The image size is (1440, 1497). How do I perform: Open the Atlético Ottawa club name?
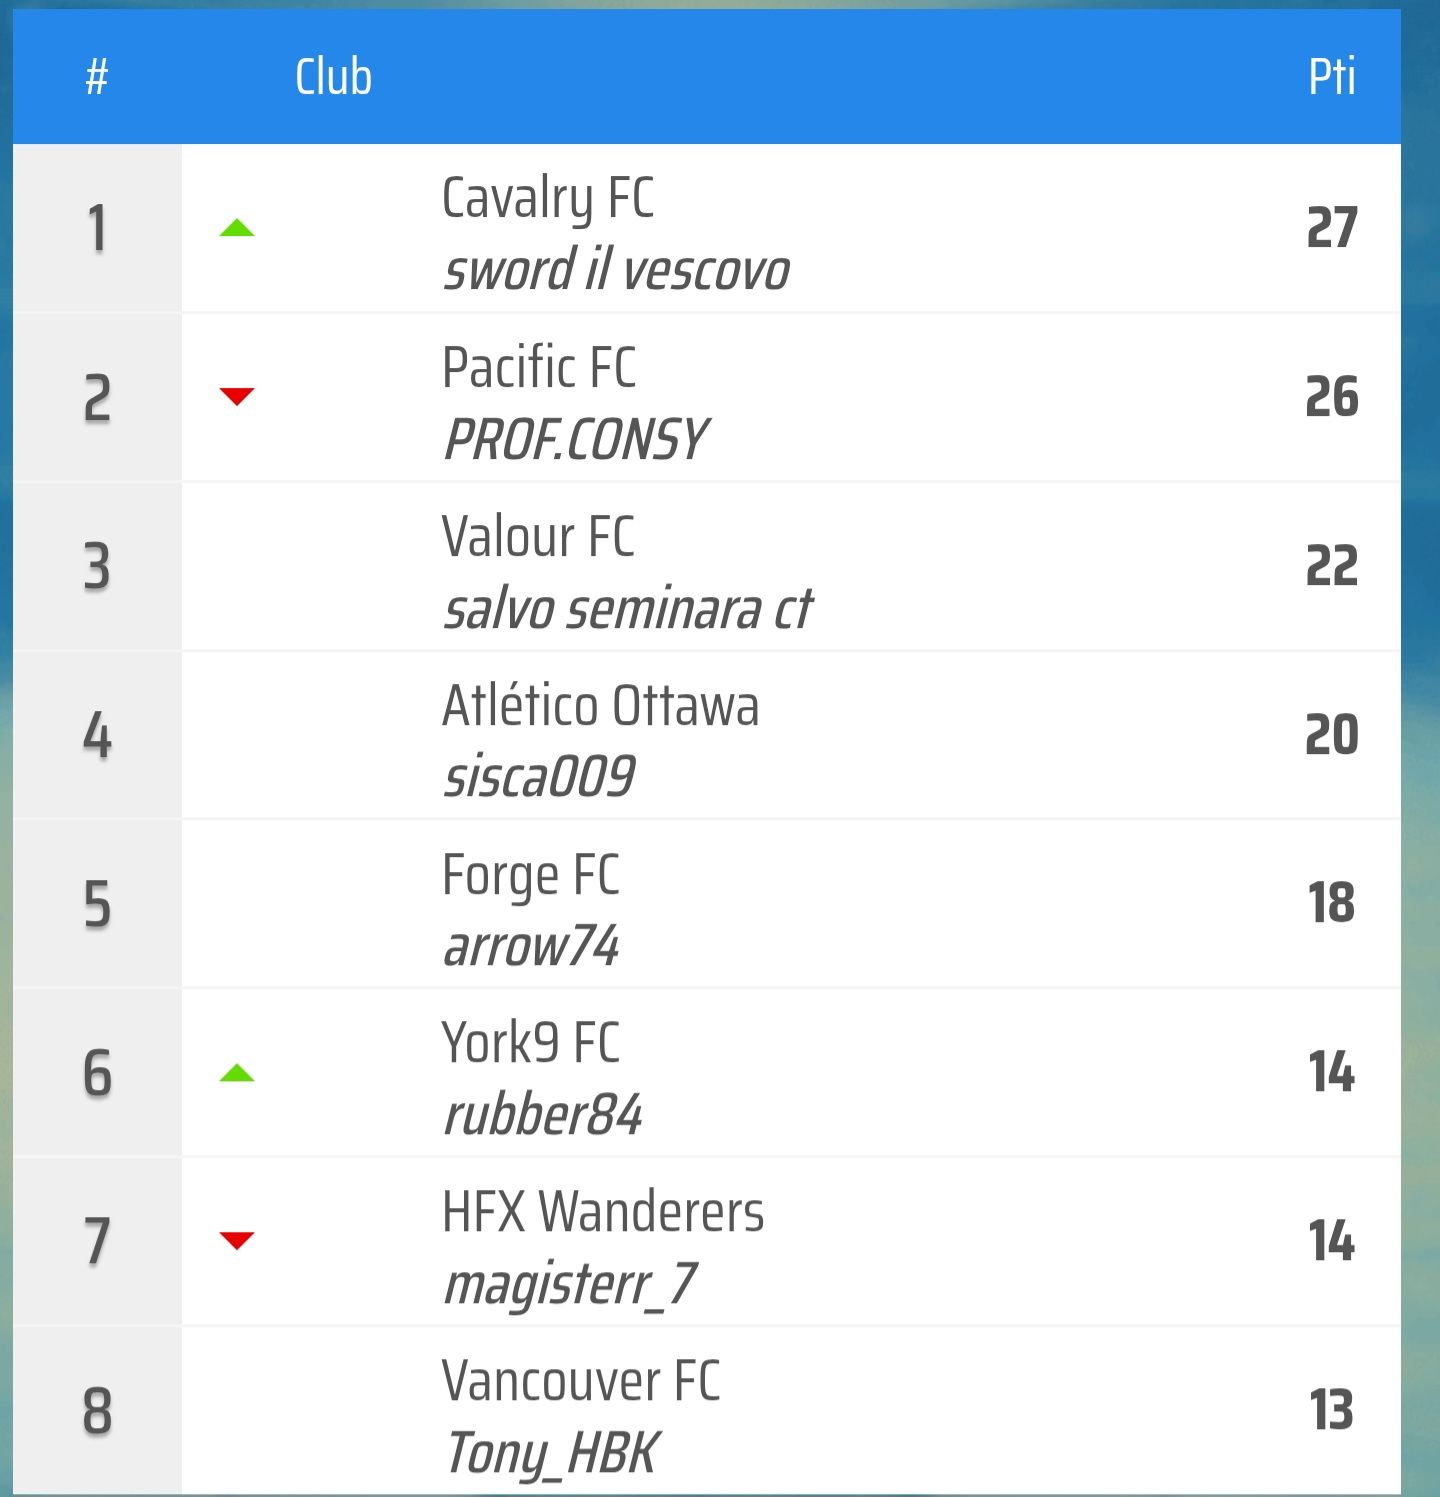pos(600,705)
